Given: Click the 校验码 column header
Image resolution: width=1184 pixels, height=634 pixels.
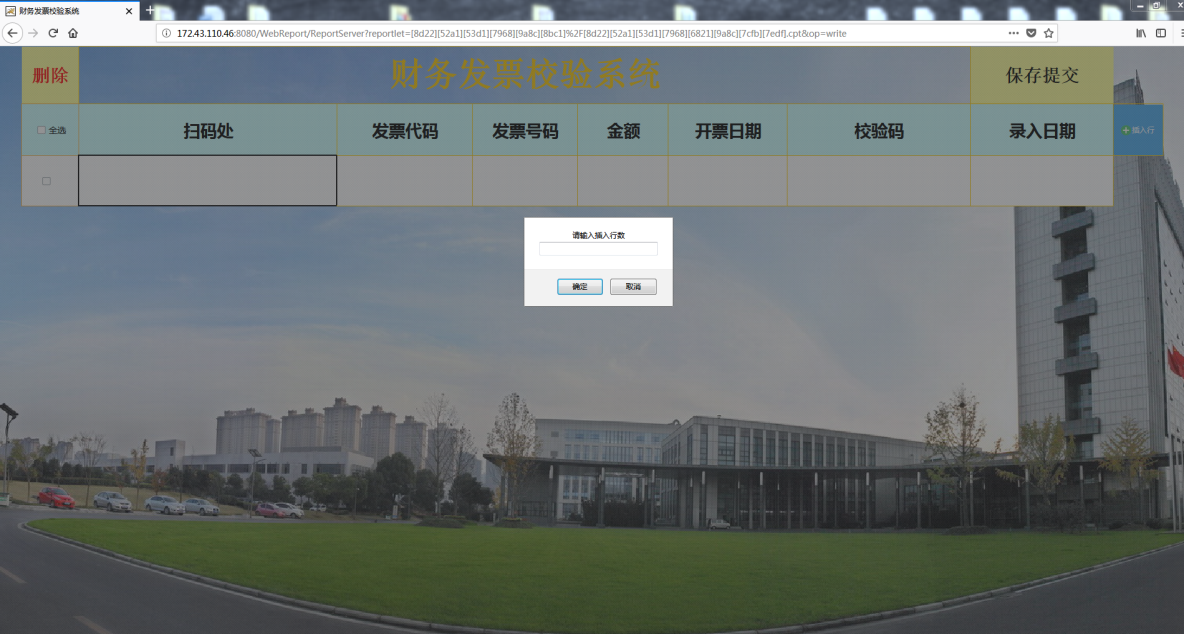Looking at the screenshot, I should coord(879,130).
